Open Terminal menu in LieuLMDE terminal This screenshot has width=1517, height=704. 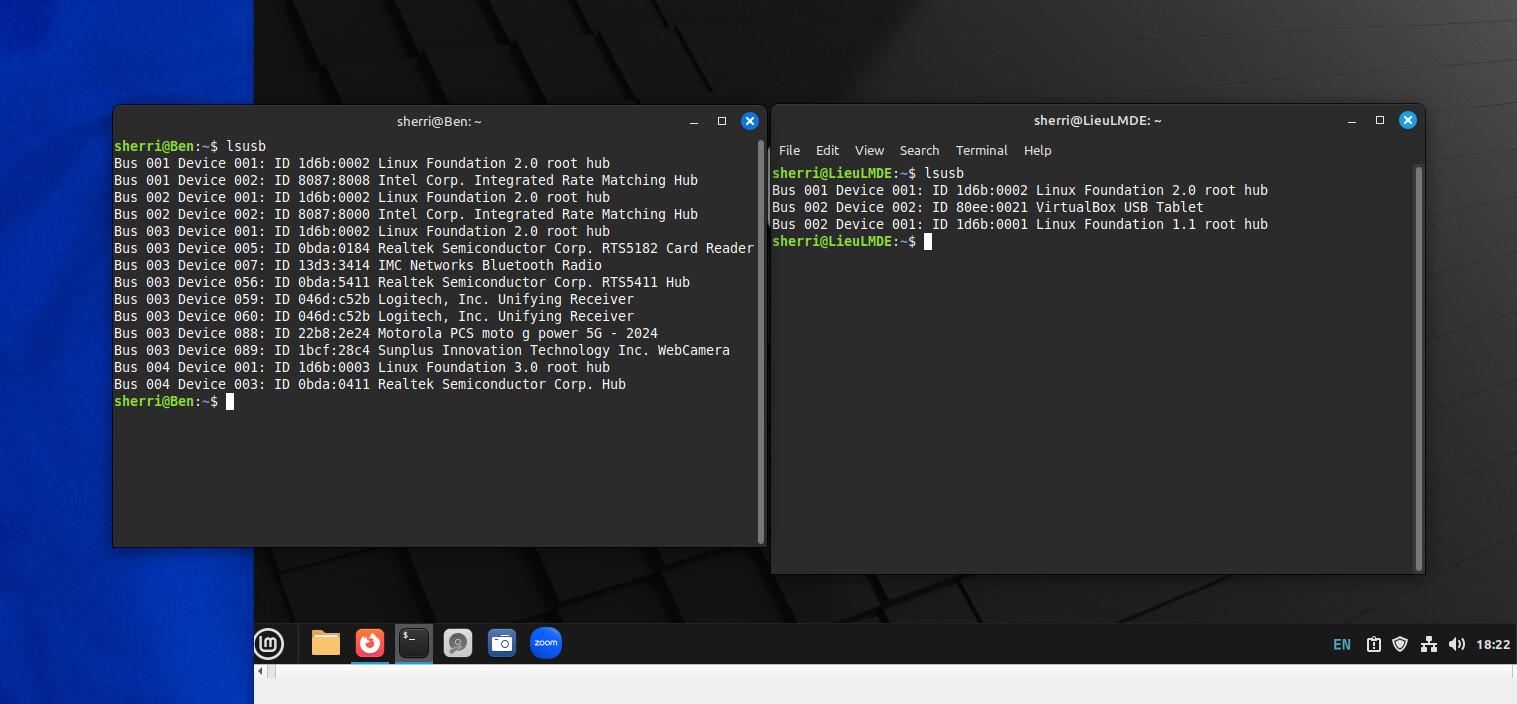[982, 151]
